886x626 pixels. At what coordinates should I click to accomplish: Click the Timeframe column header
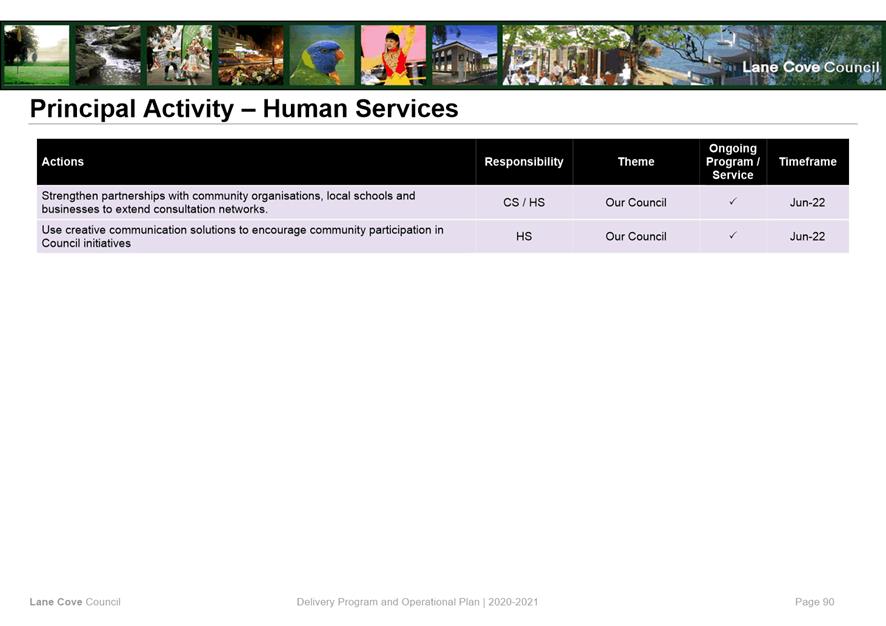pyautogui.click(x=807, y=162)
